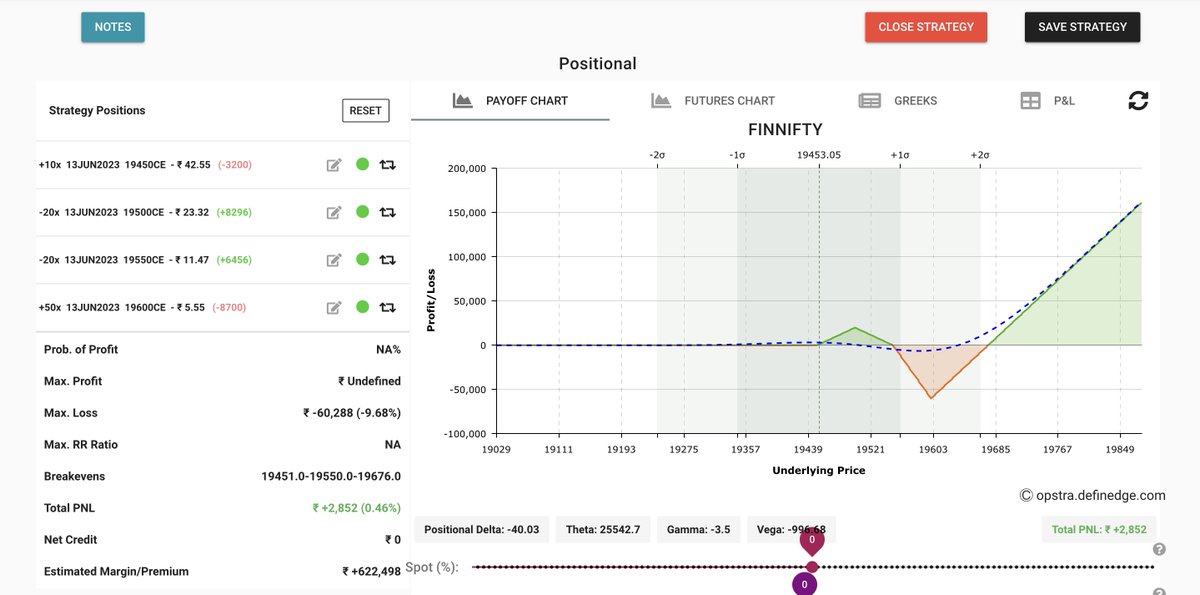Click the list icon beside Greeks

coord(869,100)
